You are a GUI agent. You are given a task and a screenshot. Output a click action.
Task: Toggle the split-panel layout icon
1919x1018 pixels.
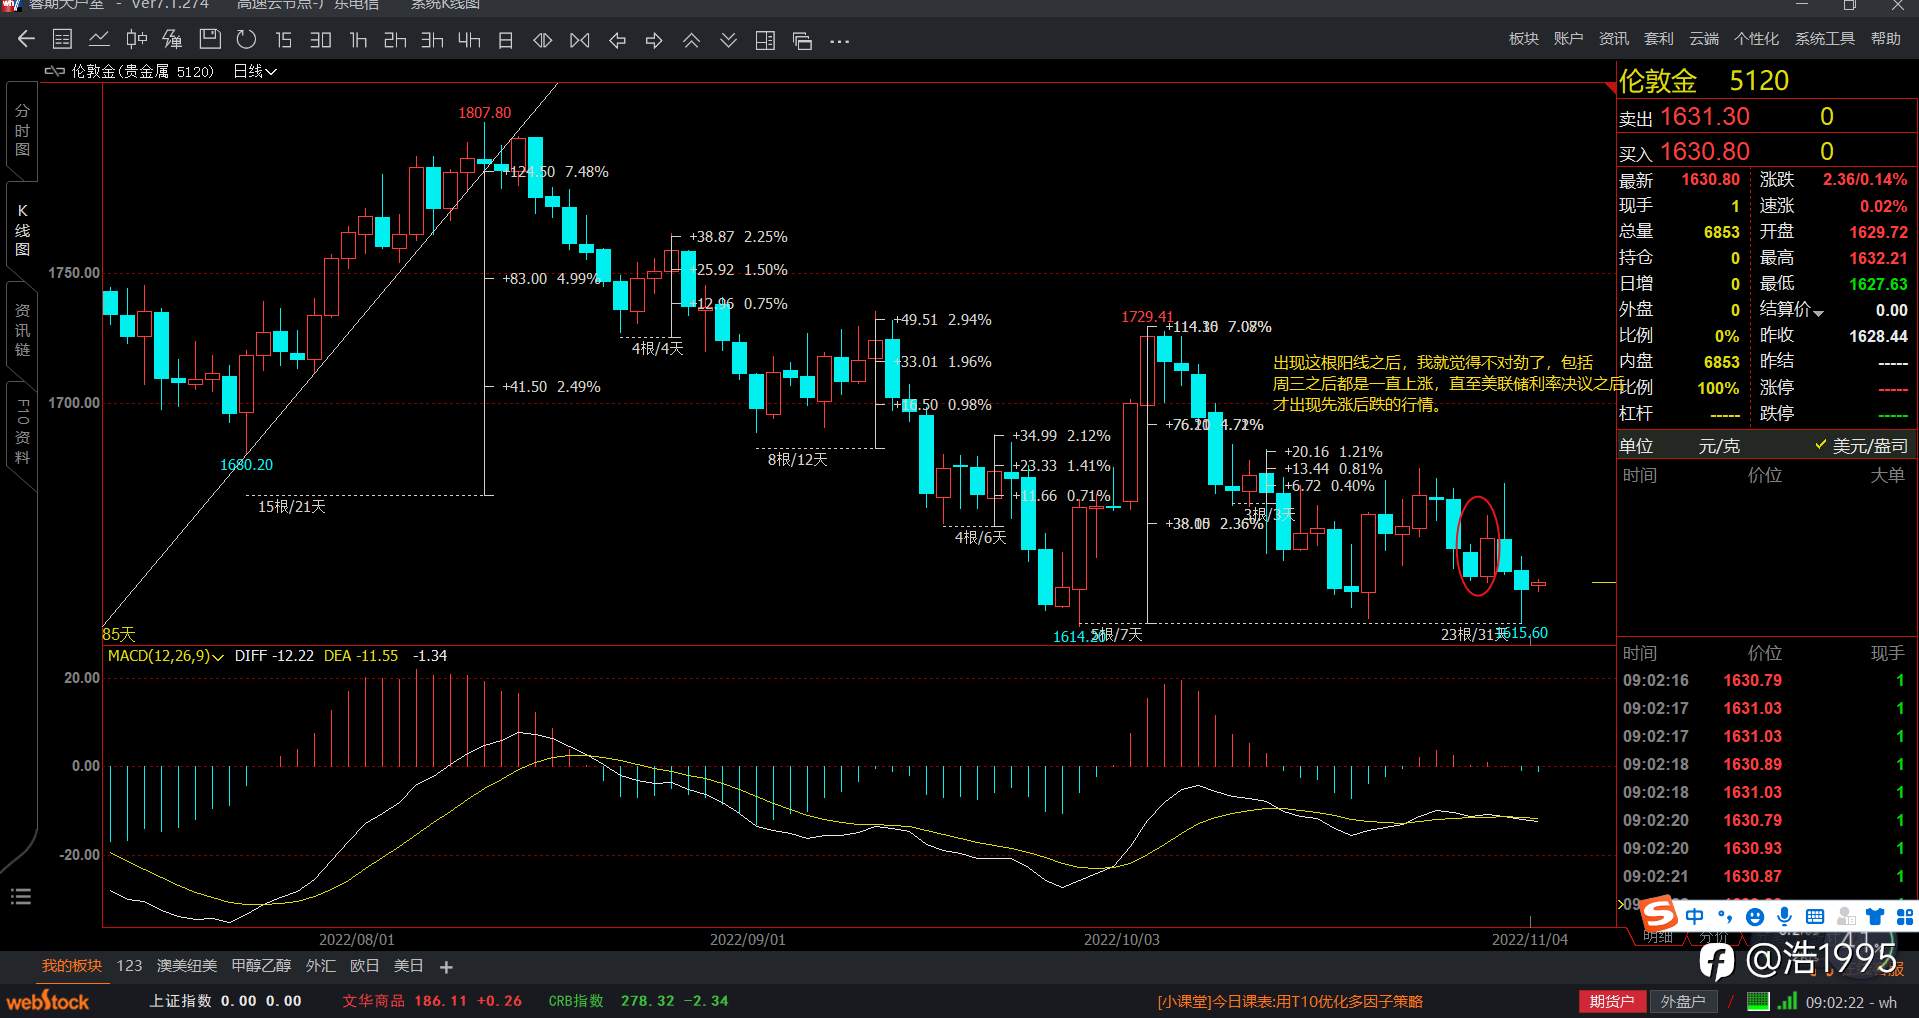click(765, 40)
